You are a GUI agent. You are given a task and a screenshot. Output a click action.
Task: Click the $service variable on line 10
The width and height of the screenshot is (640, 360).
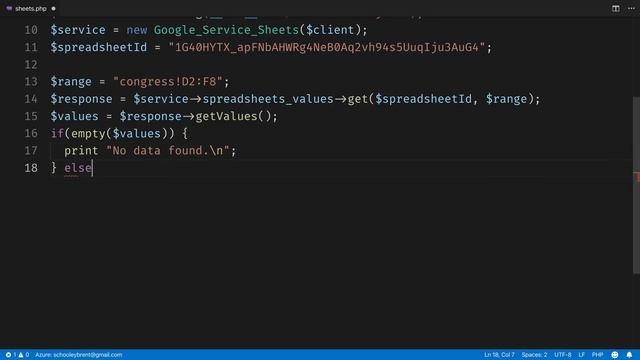pos(78,30)
